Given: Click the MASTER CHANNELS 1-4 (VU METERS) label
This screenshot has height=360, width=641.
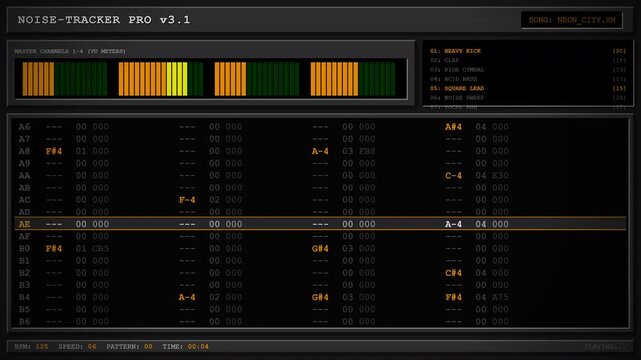Looking at the screenshot, I should [70, 51].
